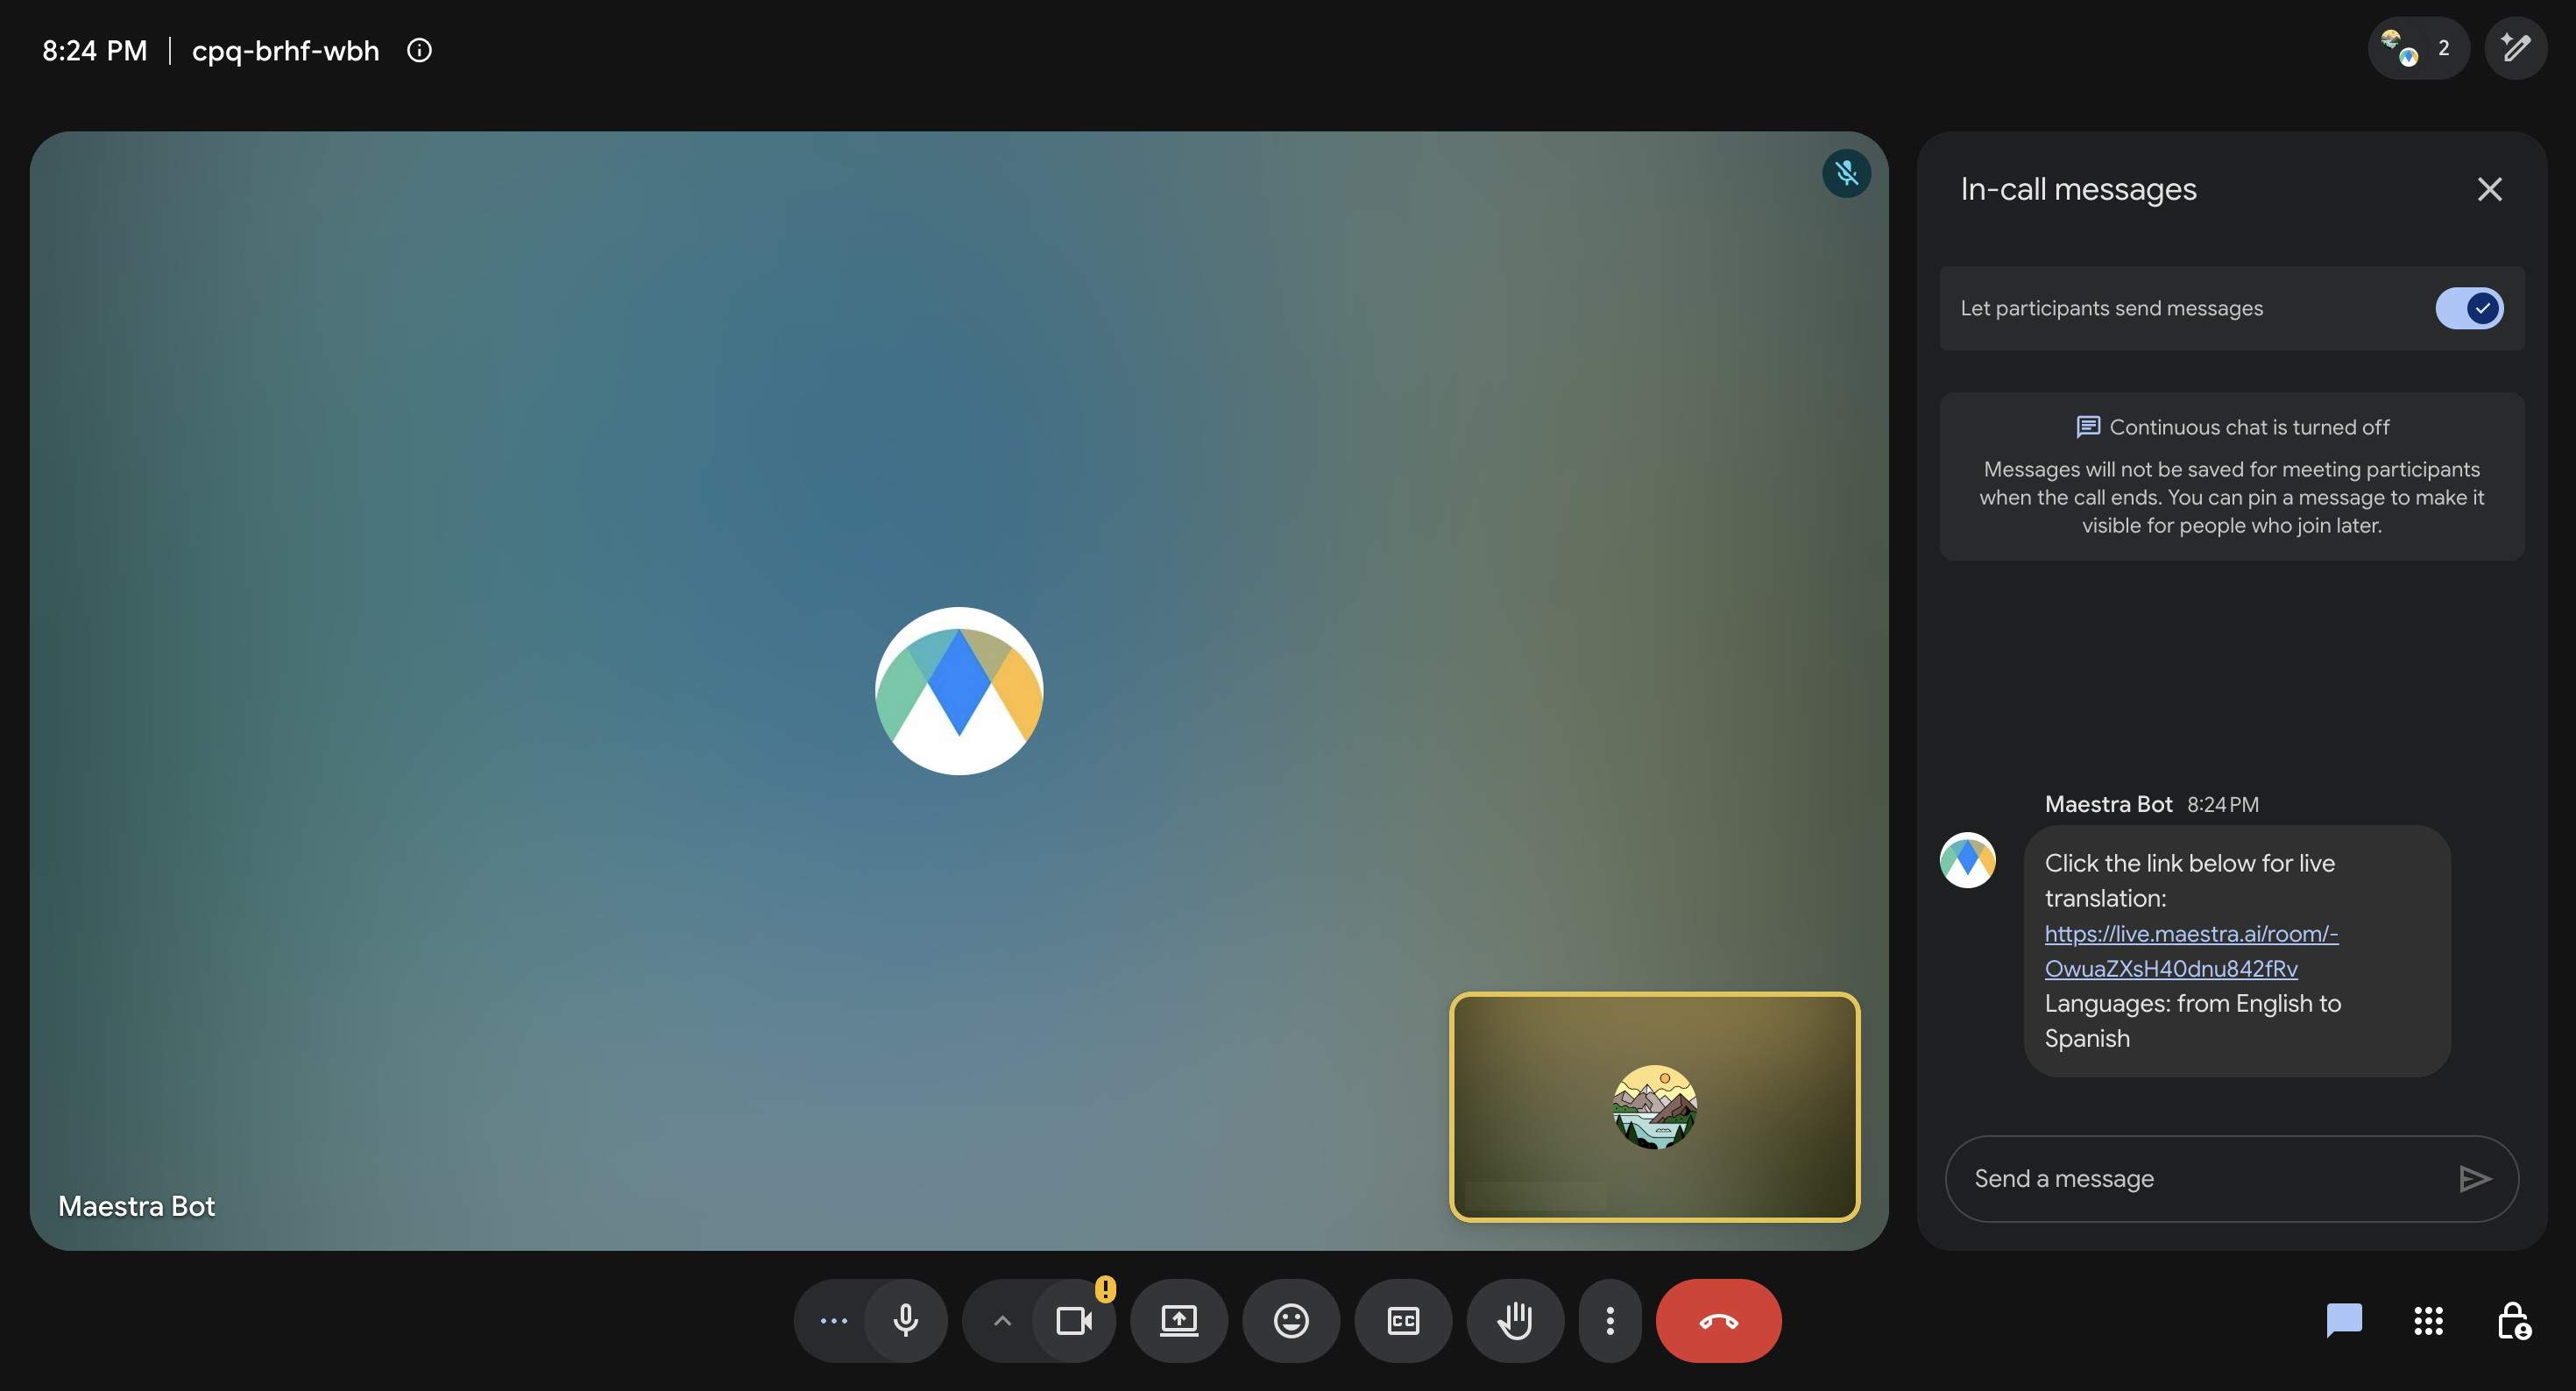Image resolution: width=2576 pixels, height=1391 pixels.
Task: Click the In-call messages heading
Action: click(2078, 189)
